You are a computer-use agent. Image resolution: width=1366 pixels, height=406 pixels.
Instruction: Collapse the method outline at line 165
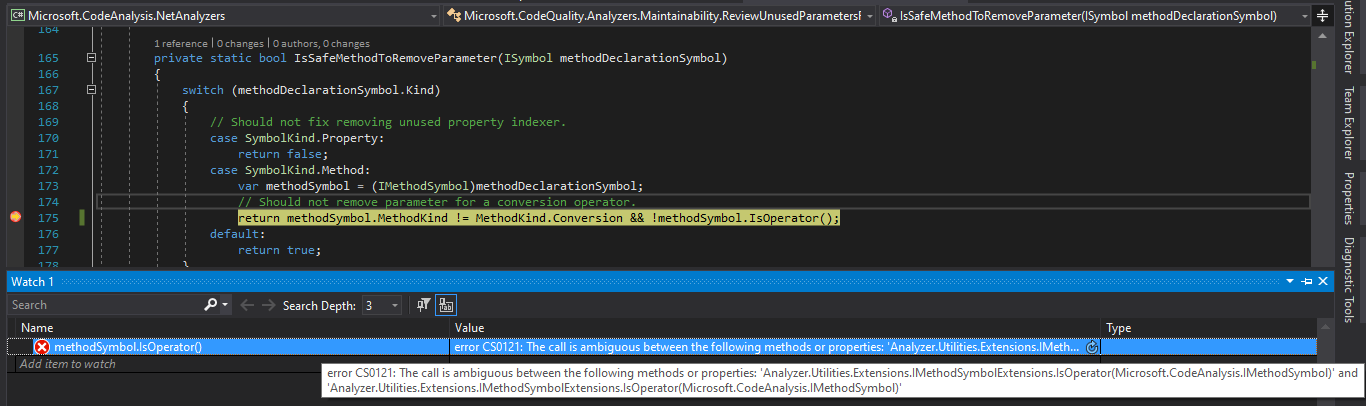[x=92, y=59]
